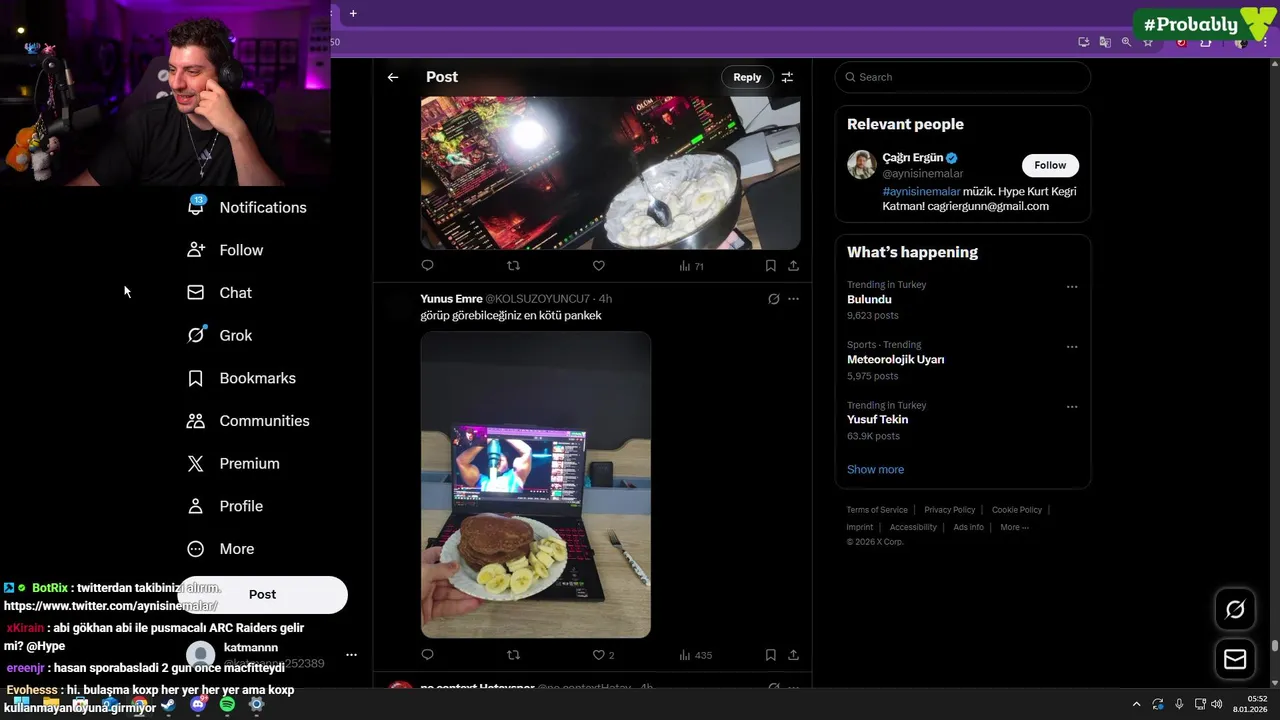Open more options for Bulundu trend

click(x=1072, y=287)
